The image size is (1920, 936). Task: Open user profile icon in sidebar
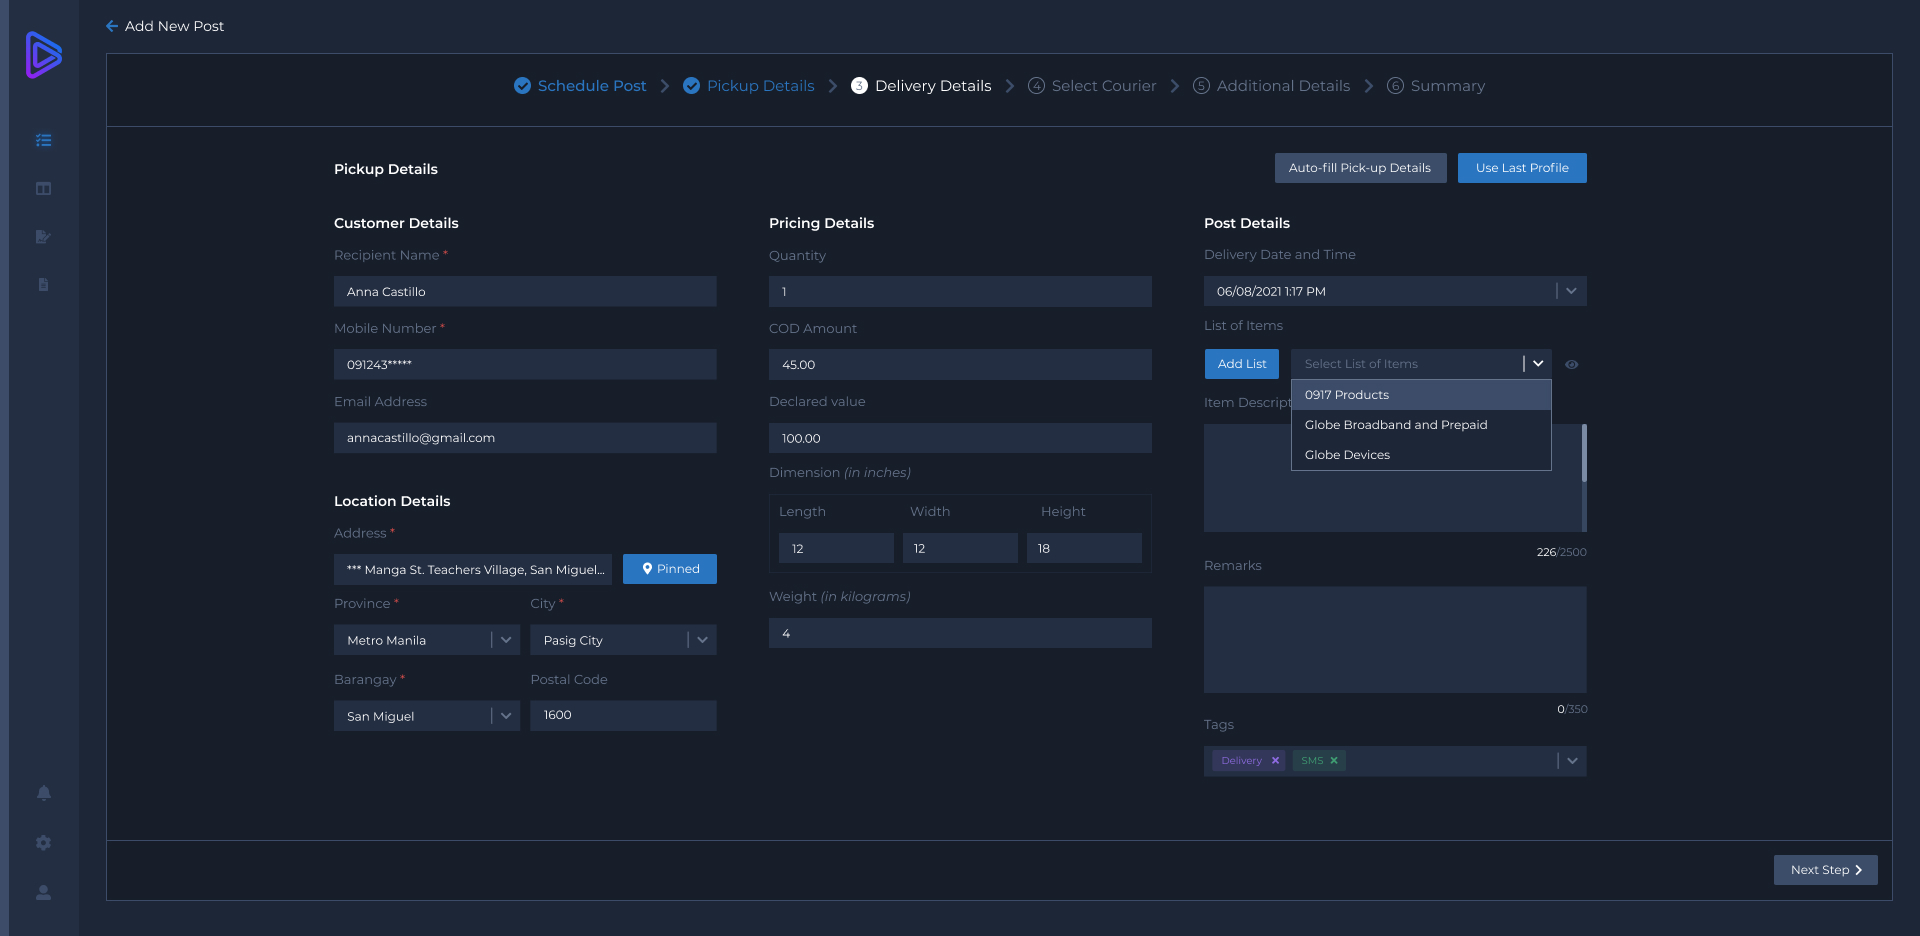point(43,892)
